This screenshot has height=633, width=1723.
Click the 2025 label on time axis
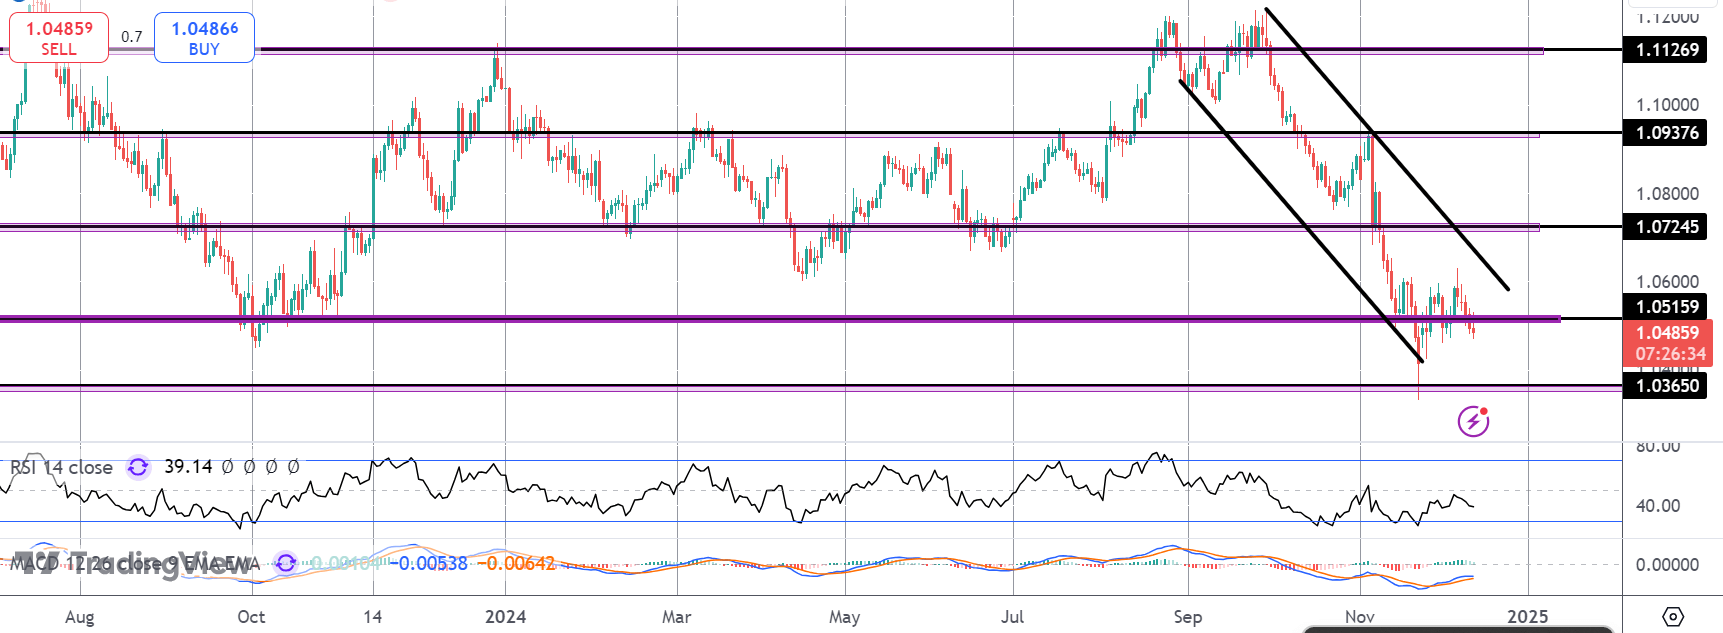[x=1527, y=616]
